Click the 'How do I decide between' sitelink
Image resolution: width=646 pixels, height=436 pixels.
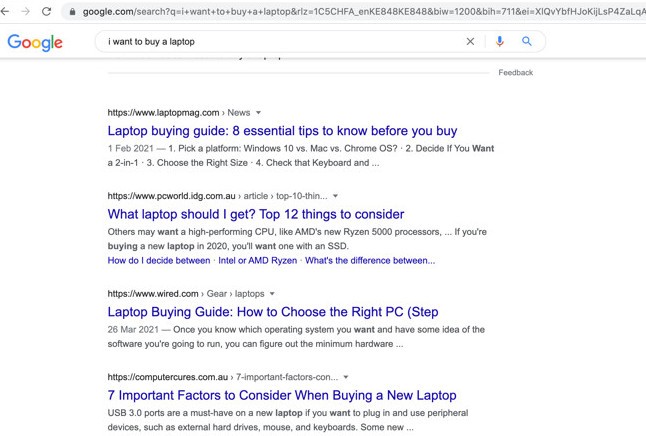159,260
